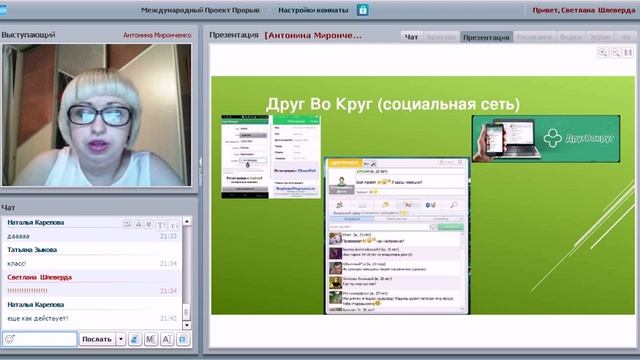Switch to the Чат tab
The height and width of the screenshot is (360, 640).
[x=411, y=37]
